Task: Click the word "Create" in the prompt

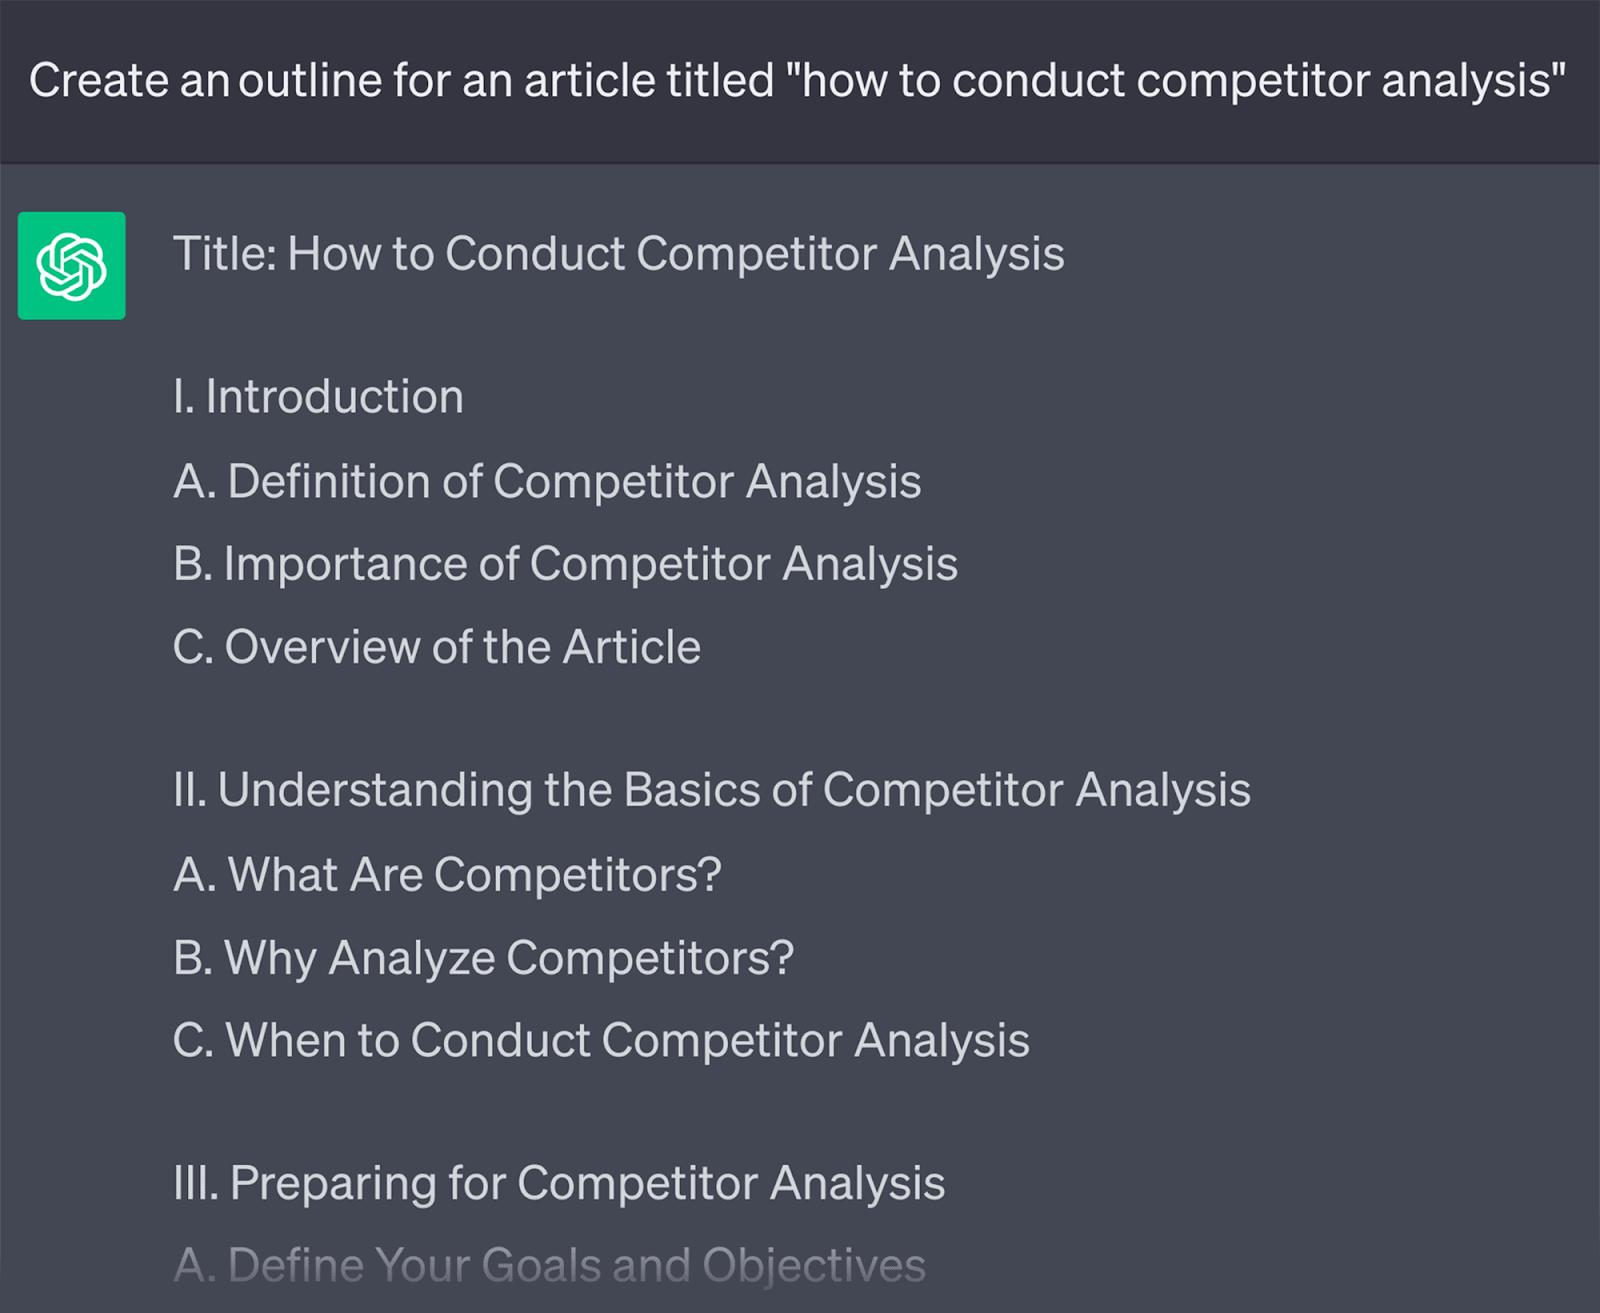Action: tap(98, 80)
